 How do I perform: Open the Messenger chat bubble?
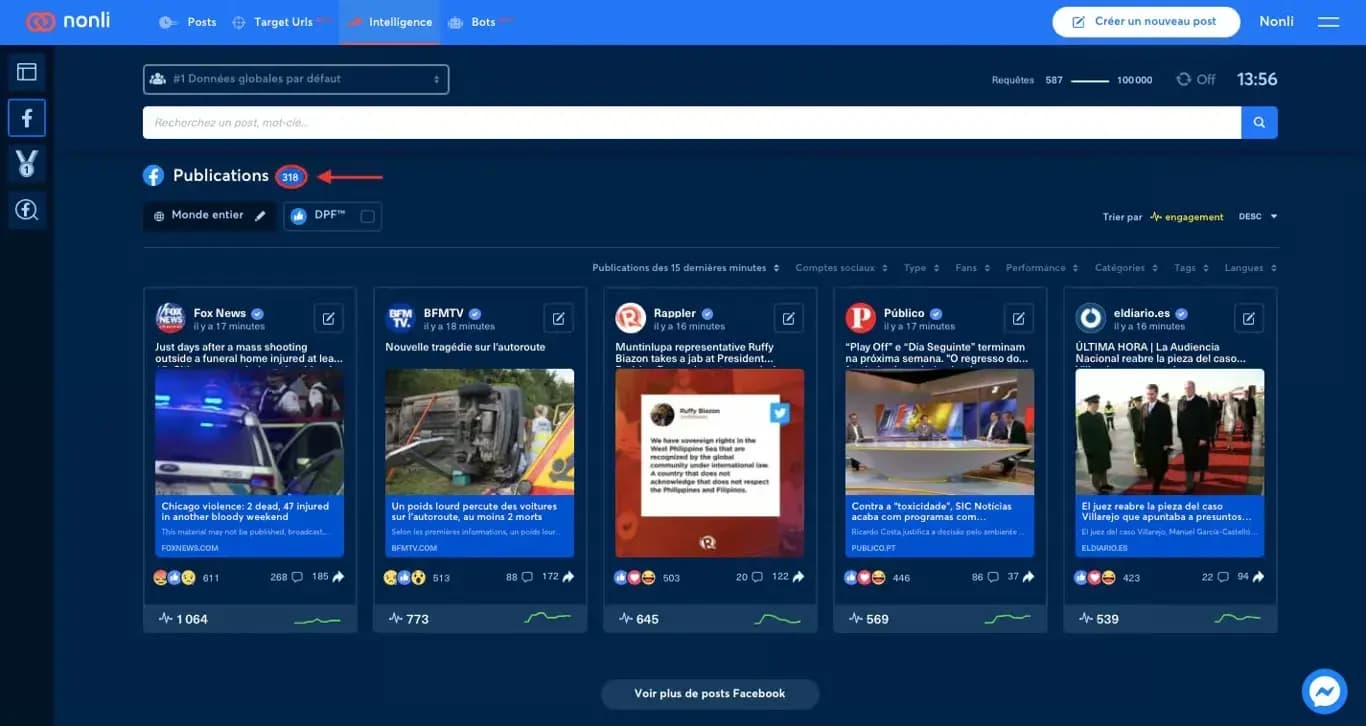tap(1324, 691)
